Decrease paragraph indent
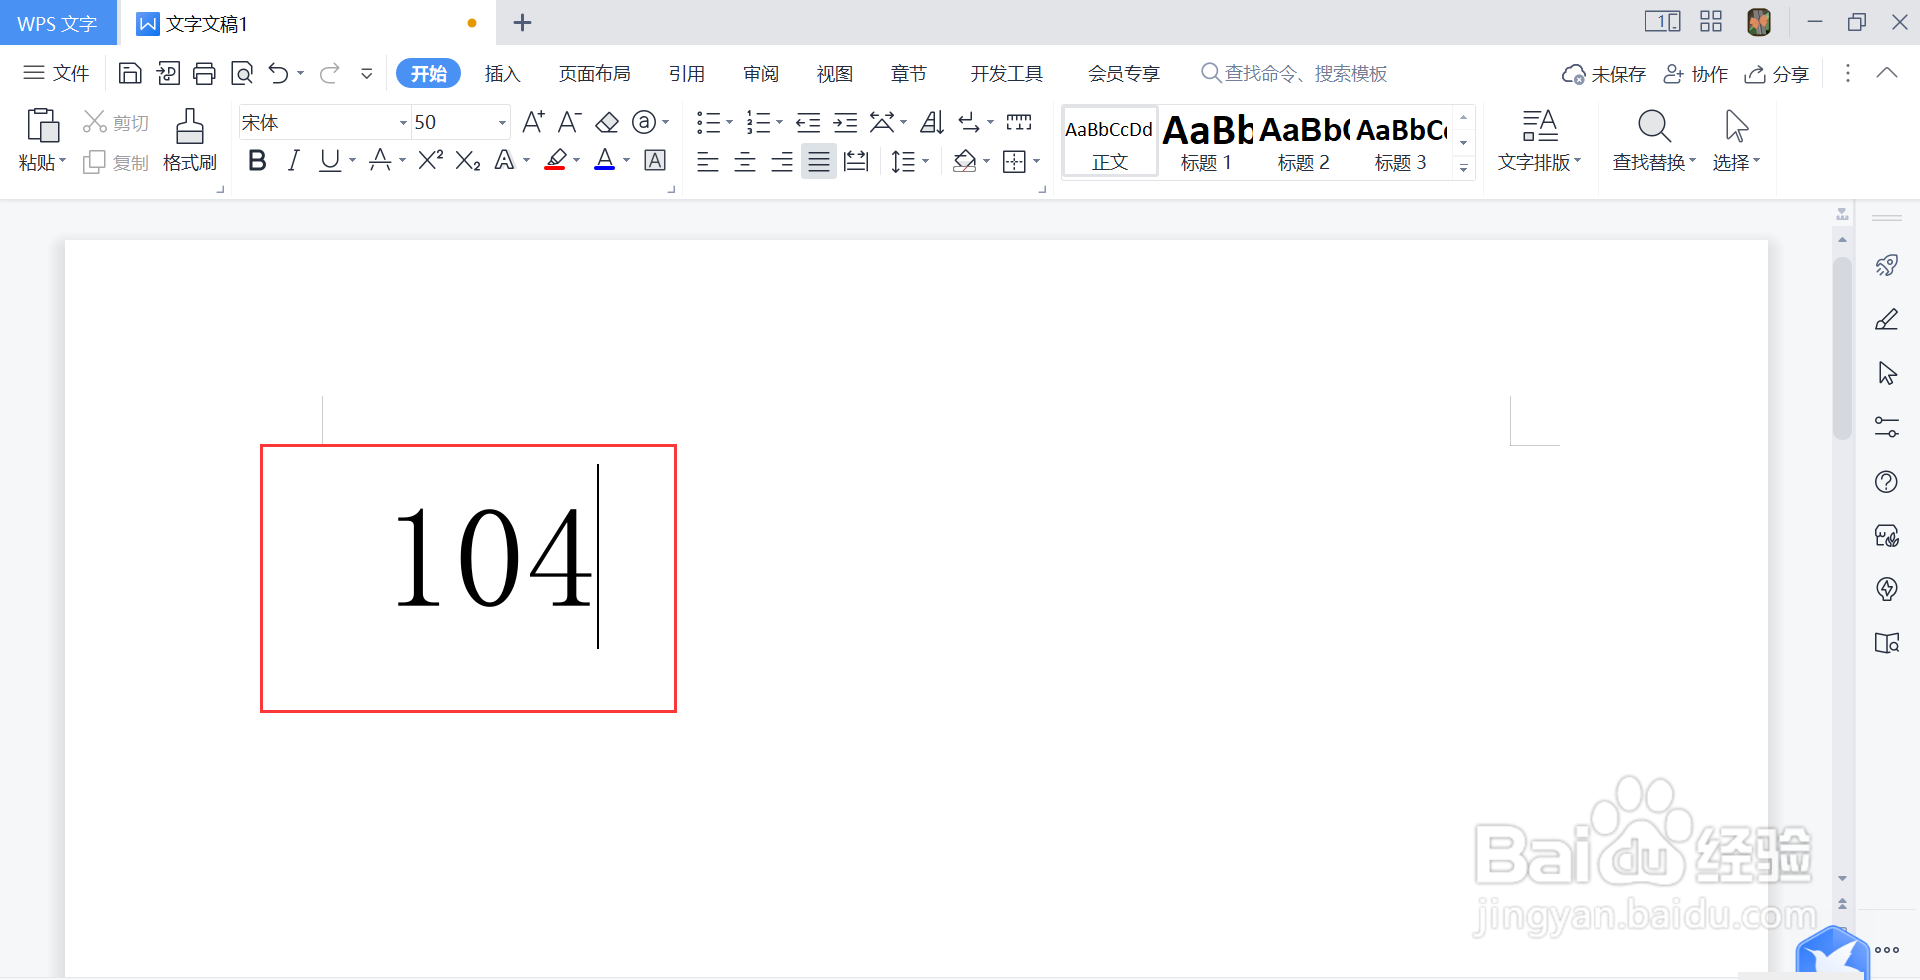This screenshot has width=1920, height=980. tap(808, 122)
